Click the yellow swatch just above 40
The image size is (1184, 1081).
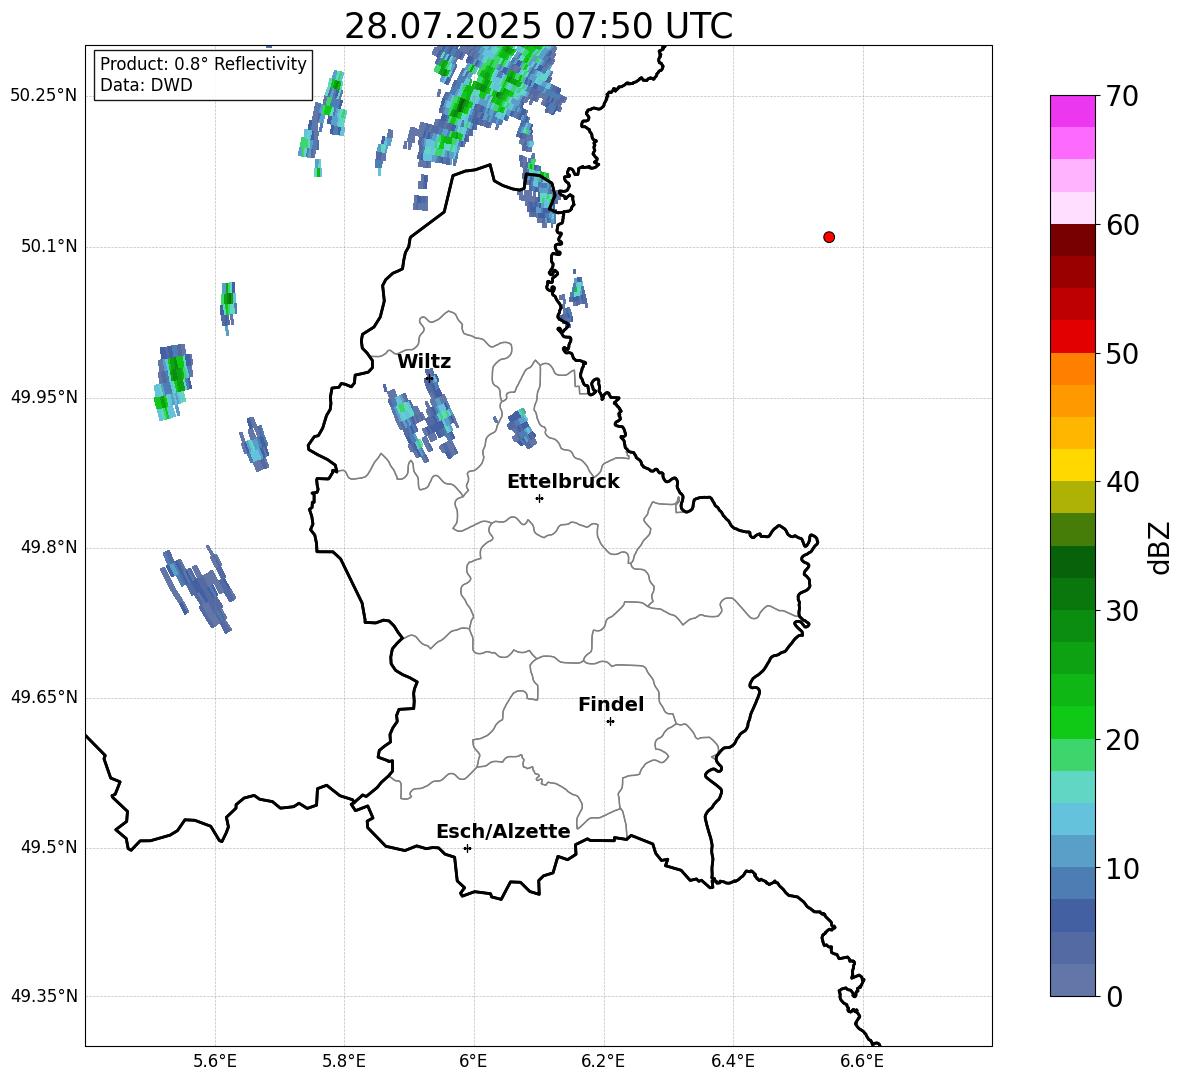coord(1073,465)
